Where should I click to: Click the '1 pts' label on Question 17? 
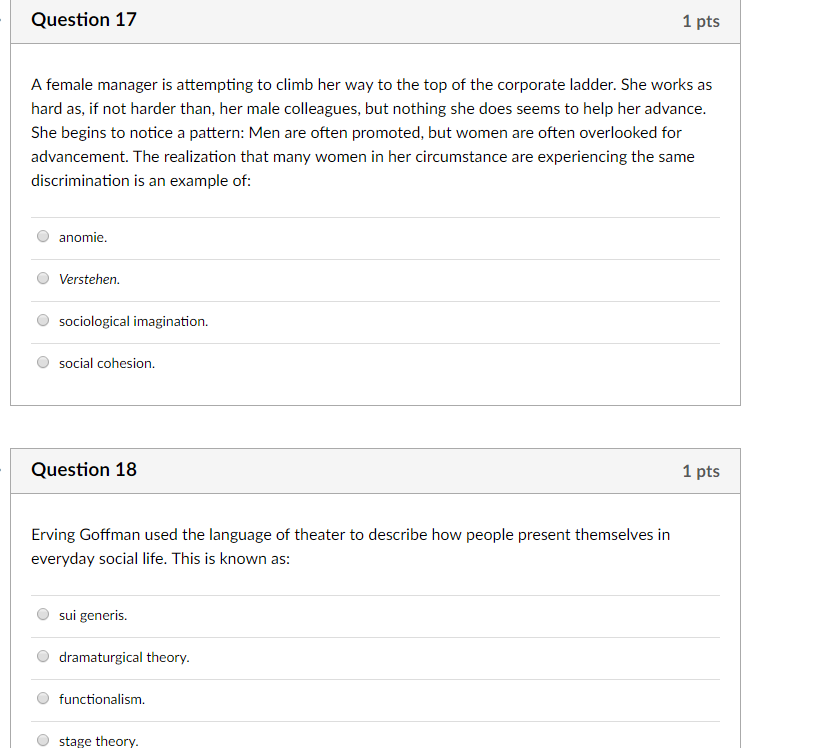coord(701,21)
